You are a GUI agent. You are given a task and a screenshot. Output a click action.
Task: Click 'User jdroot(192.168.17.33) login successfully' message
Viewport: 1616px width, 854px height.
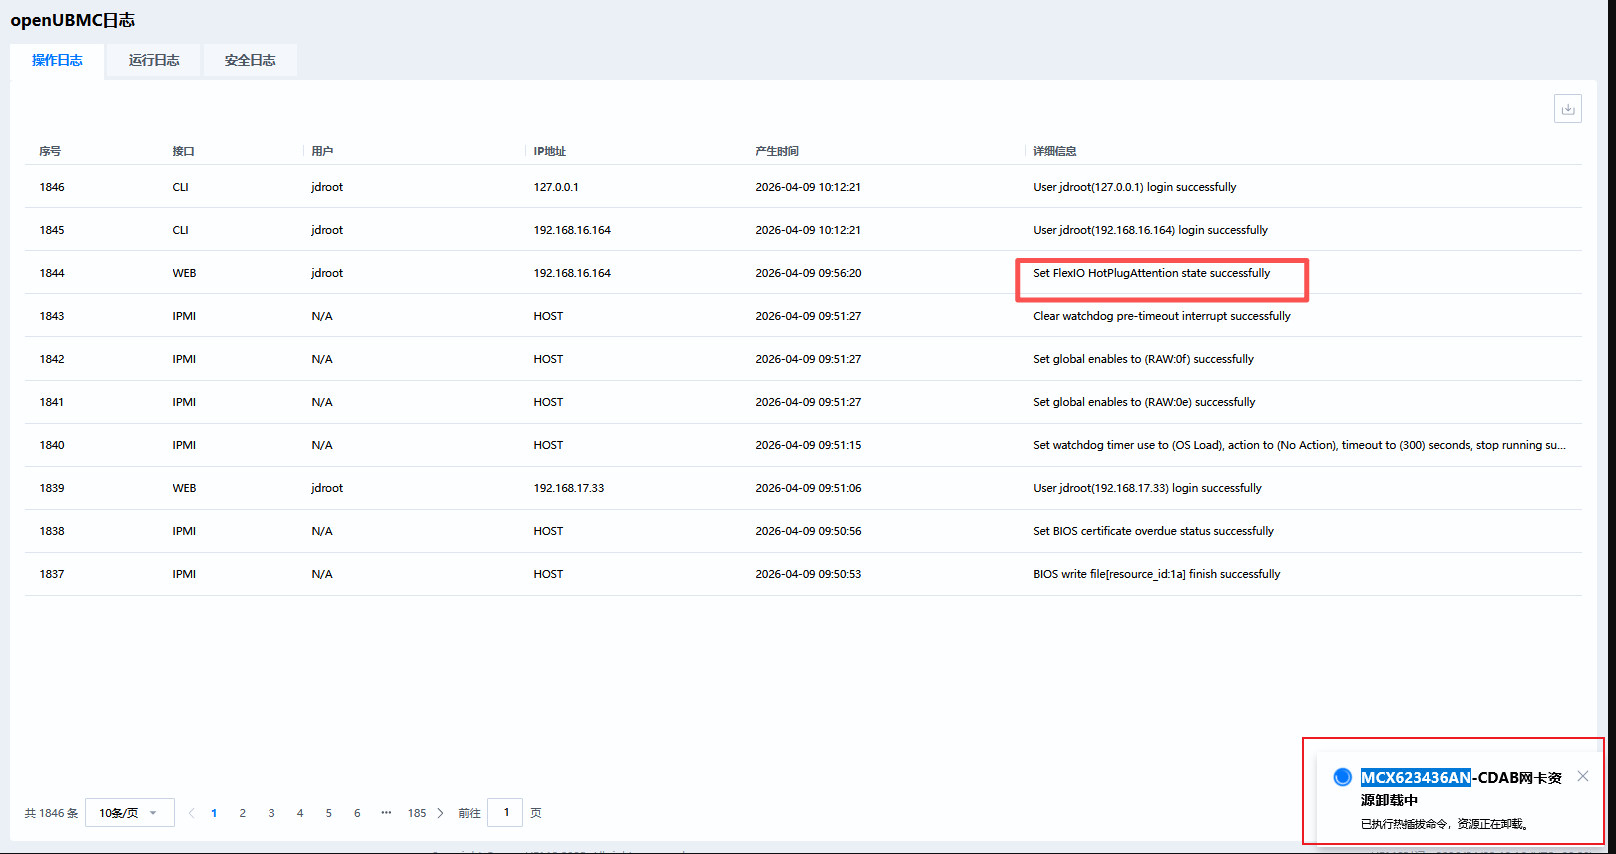pyautogui.click(x=1147, y=488)
